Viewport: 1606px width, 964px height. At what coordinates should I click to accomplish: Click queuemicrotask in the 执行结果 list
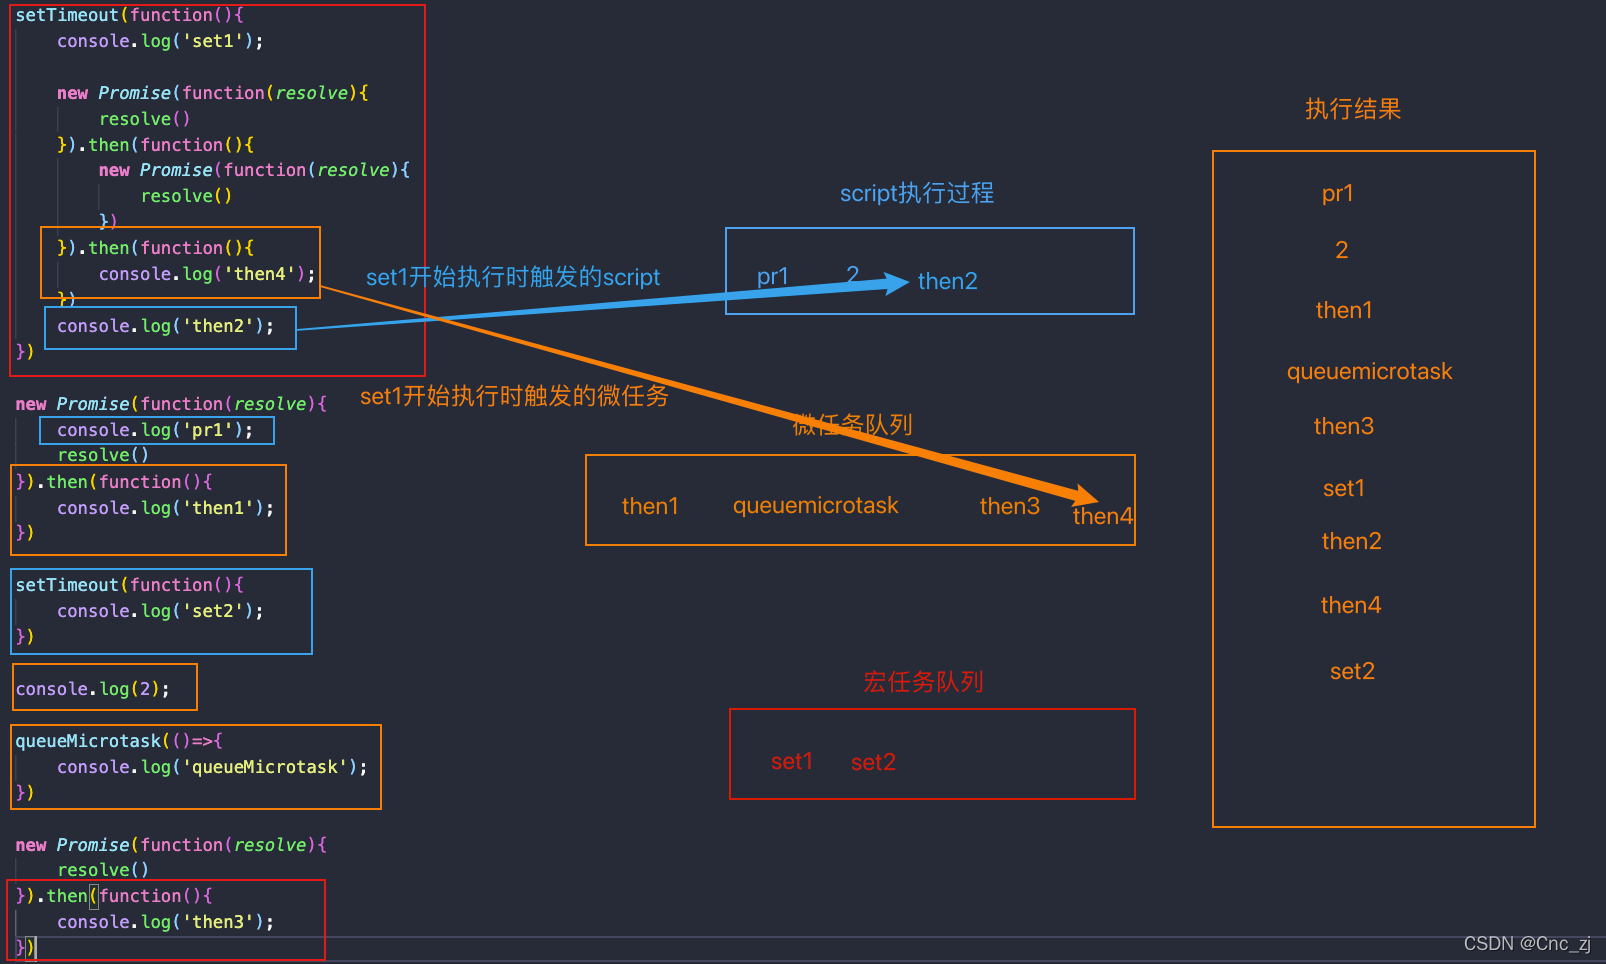click(x=1370, y=372)
